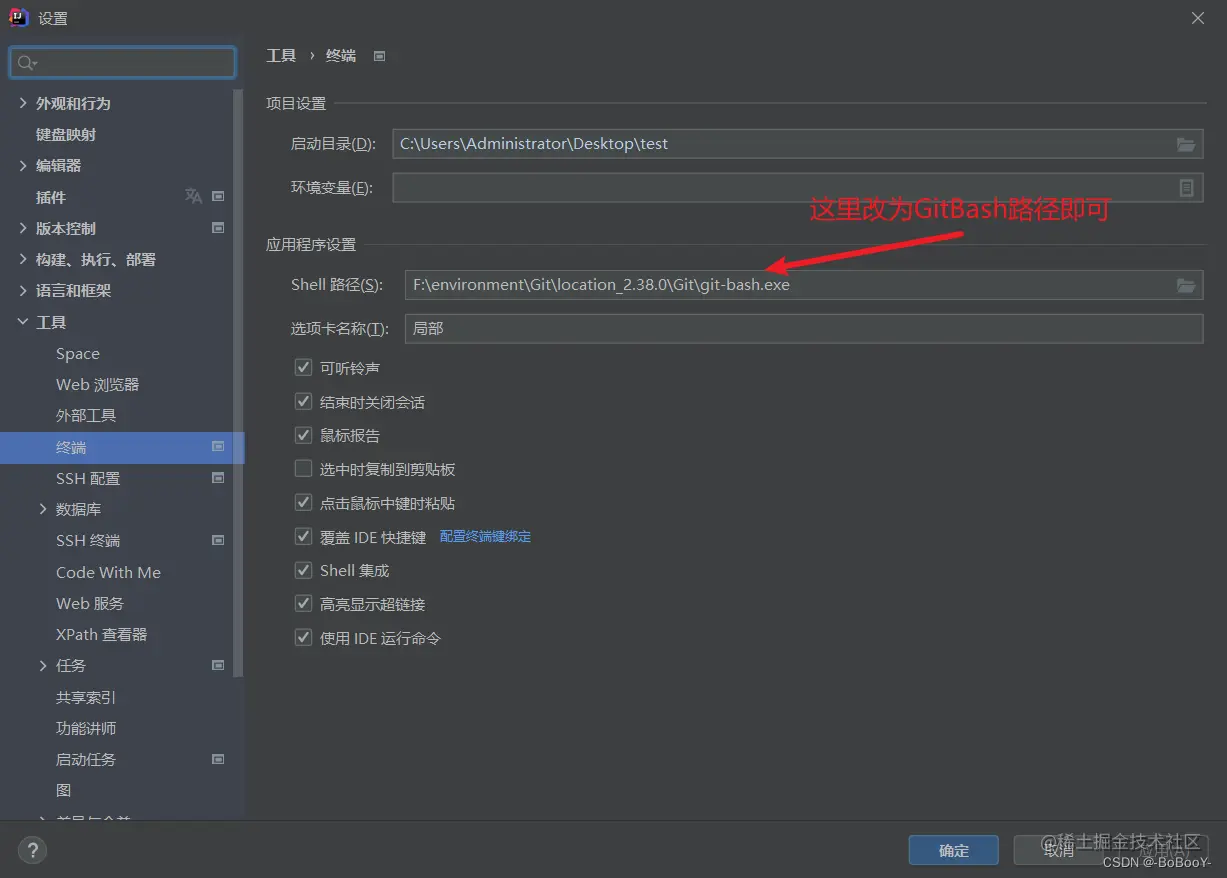This screenshot has width=1227, height=878.
Task: Select XPath 查看器 item
Action: pyautogui.click(x=101, y=634)
